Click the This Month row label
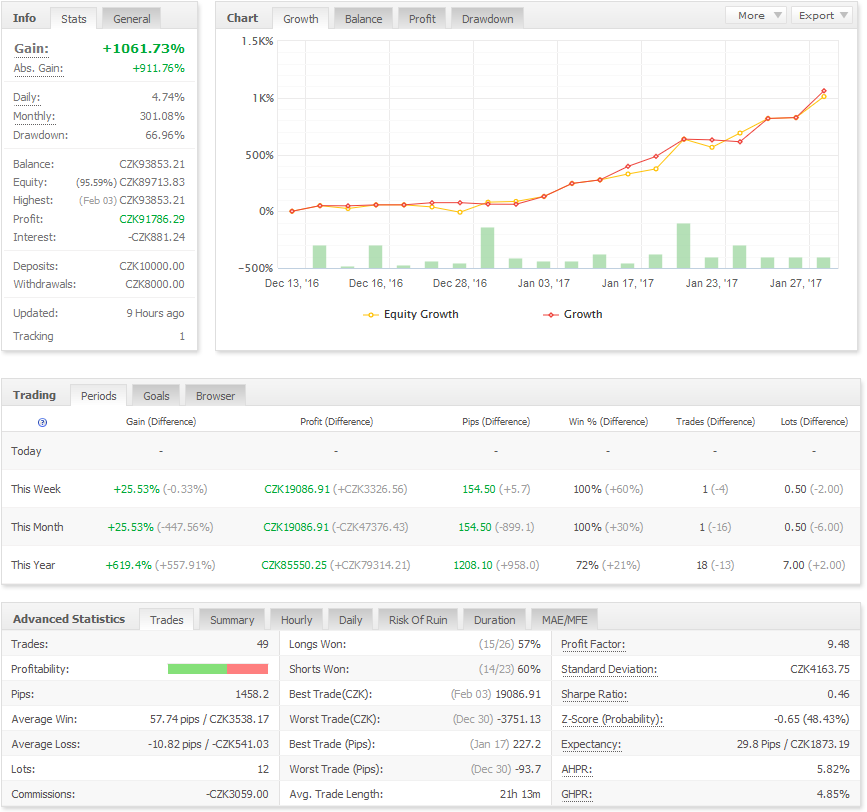Image resolution: width=867 pixels, height=812 pixels. [37, 527]
